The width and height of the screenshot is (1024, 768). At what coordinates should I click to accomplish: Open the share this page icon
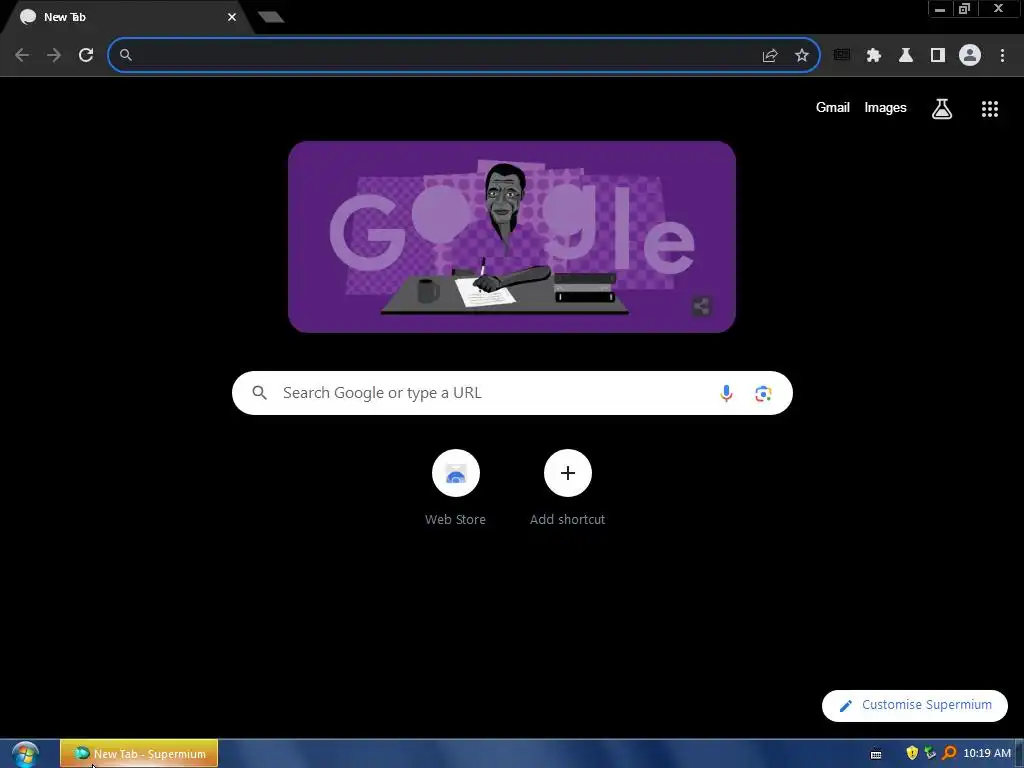[770, 56]
